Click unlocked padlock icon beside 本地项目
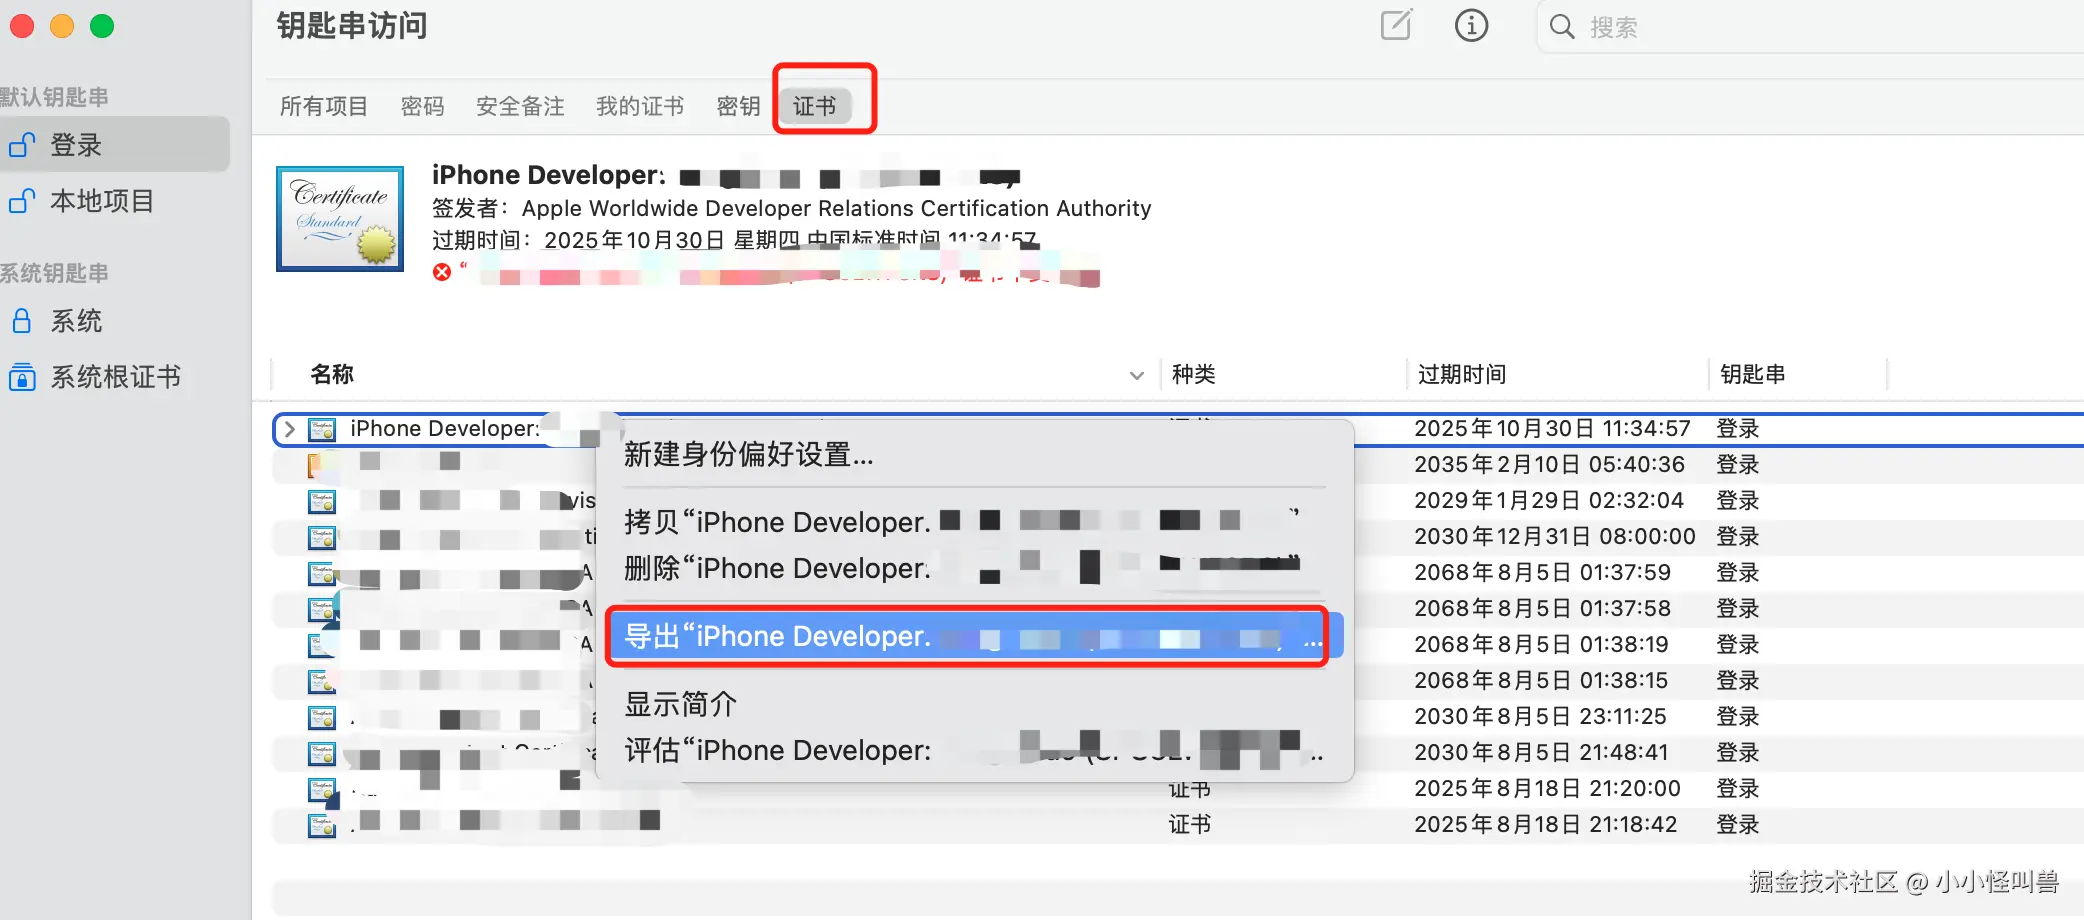This screenshot has height=920, width=2084. click(x=22, y=201)
